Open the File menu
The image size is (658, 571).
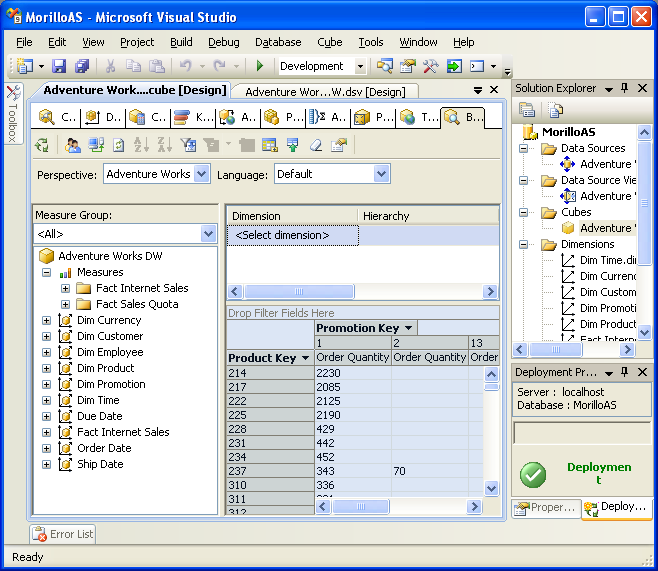[24, 42]
